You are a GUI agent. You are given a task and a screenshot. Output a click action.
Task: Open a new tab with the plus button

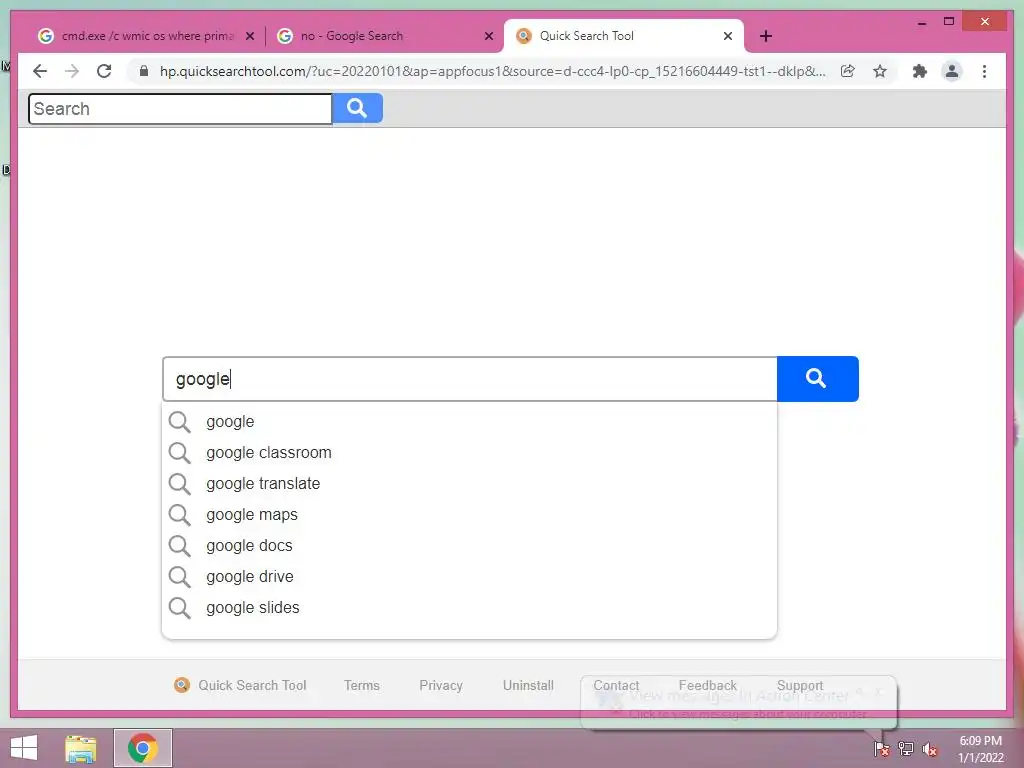click(766, 36)
